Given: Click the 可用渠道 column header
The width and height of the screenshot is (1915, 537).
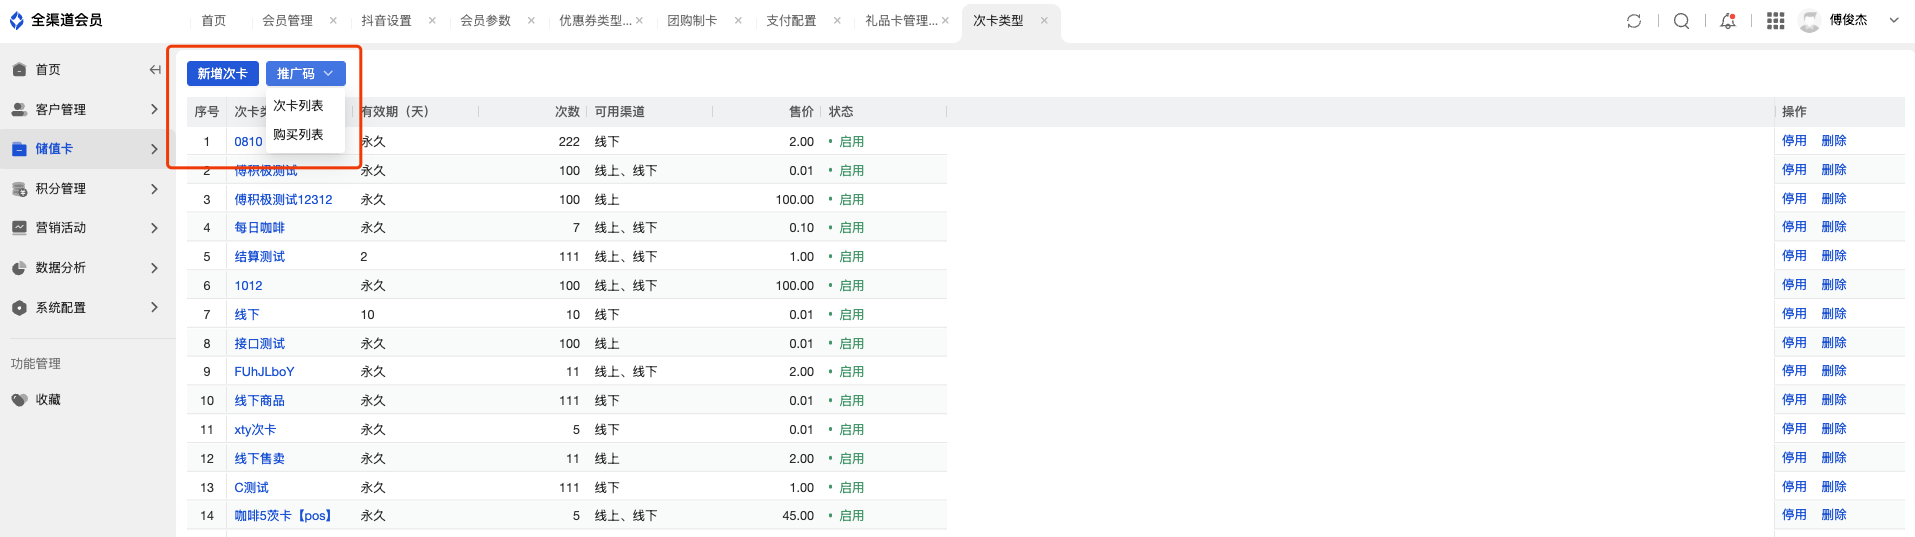Looking at the screenshot, I should point(620,112).
